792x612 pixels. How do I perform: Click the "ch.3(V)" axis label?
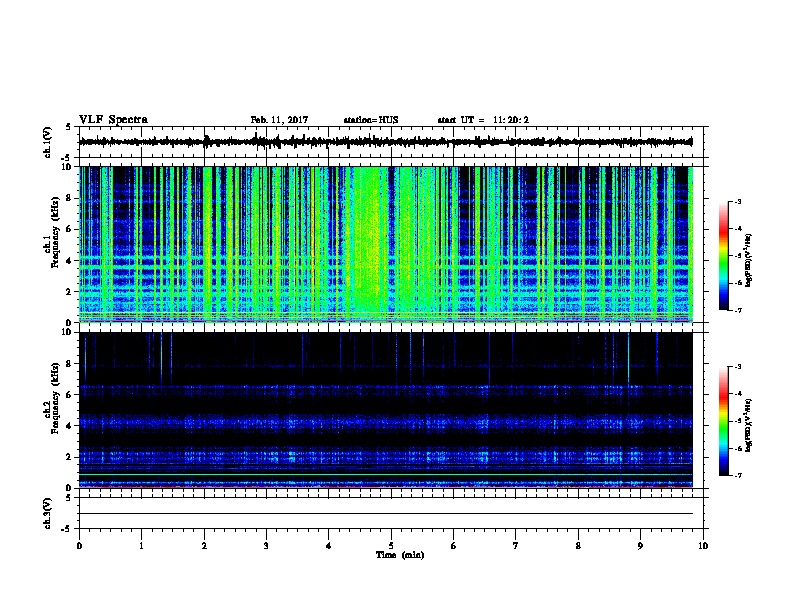(48, 513)
